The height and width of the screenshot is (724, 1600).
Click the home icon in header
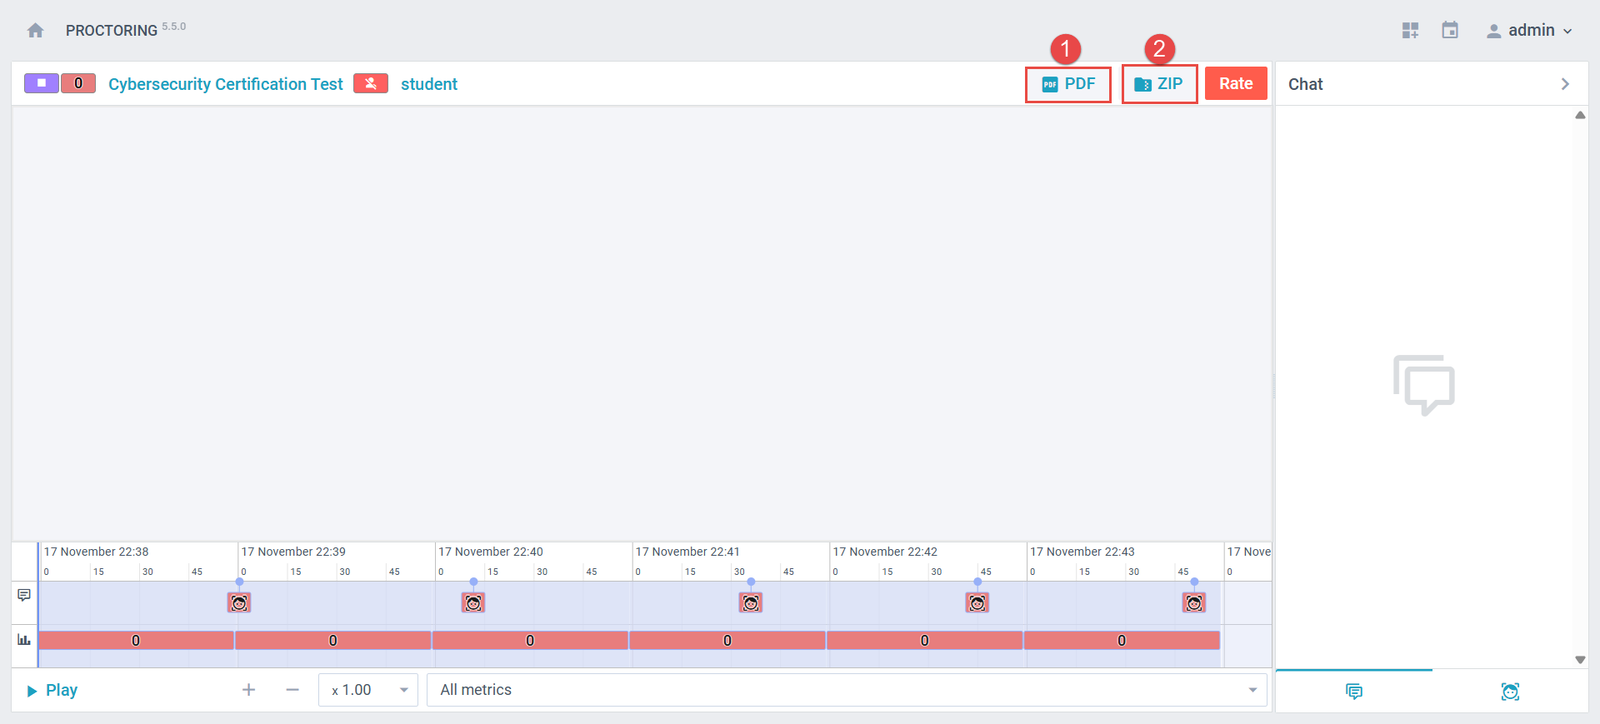pos(36,31)
